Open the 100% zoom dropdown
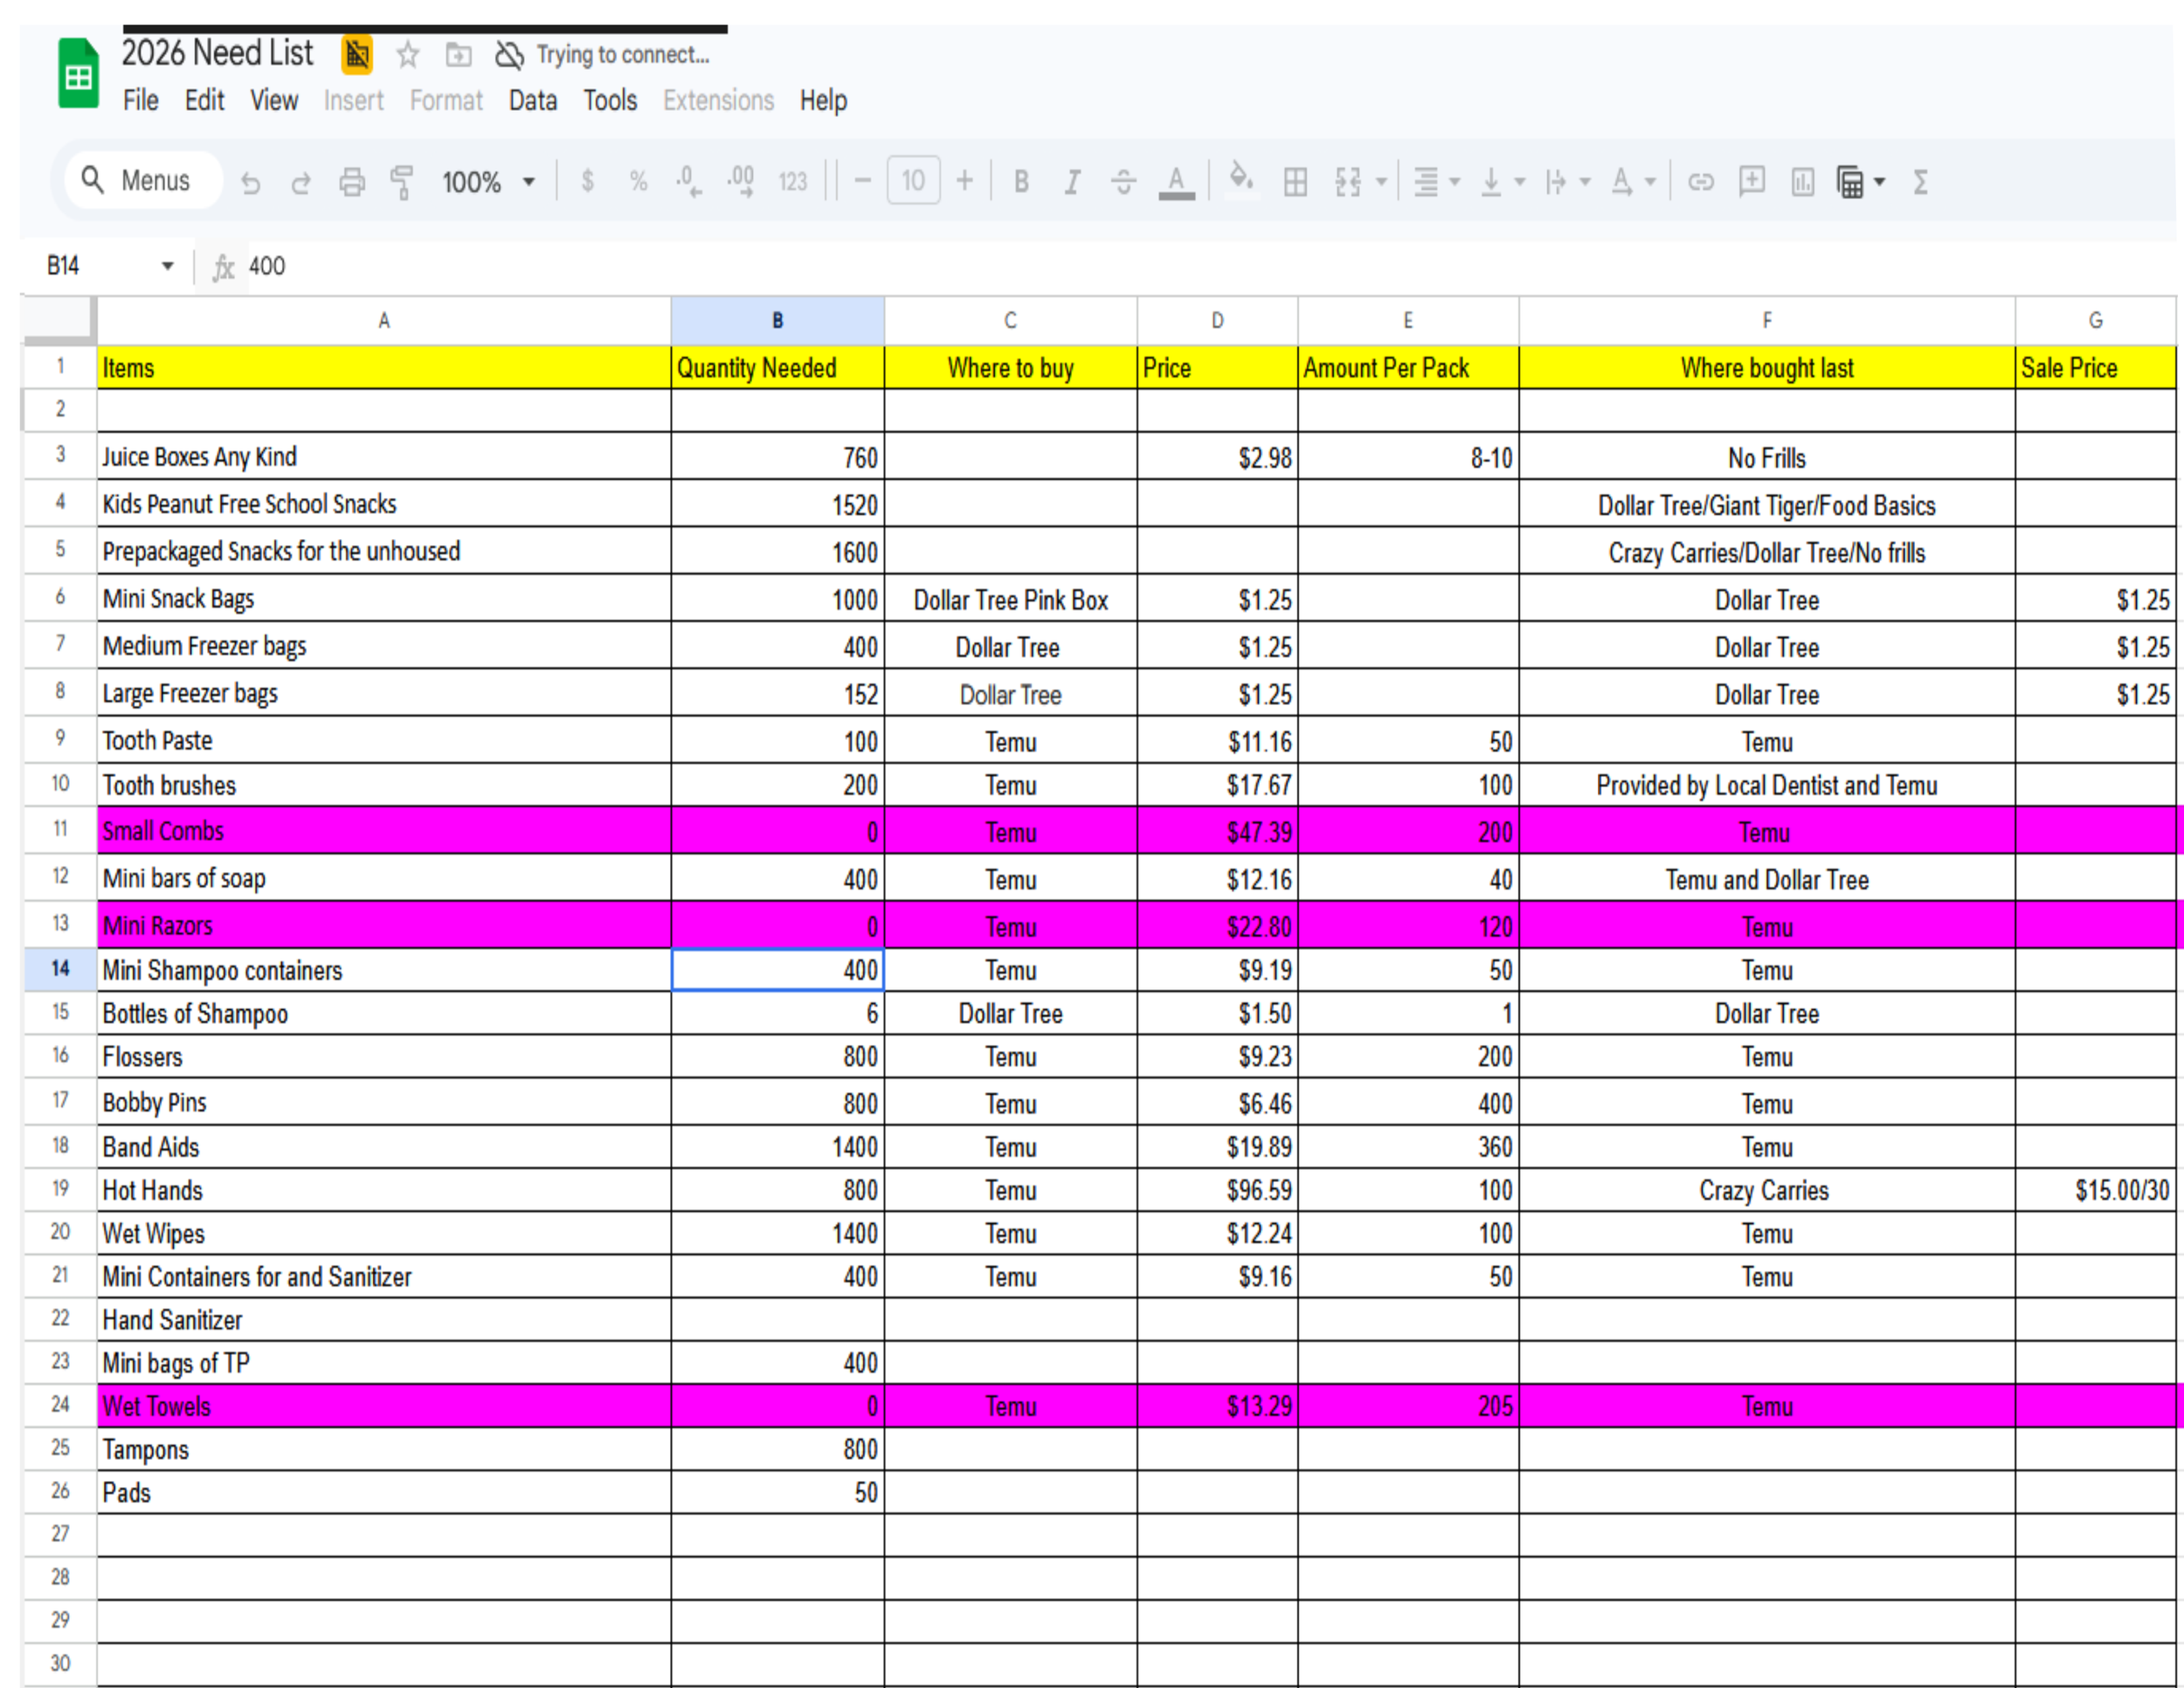 pos(488,182)
